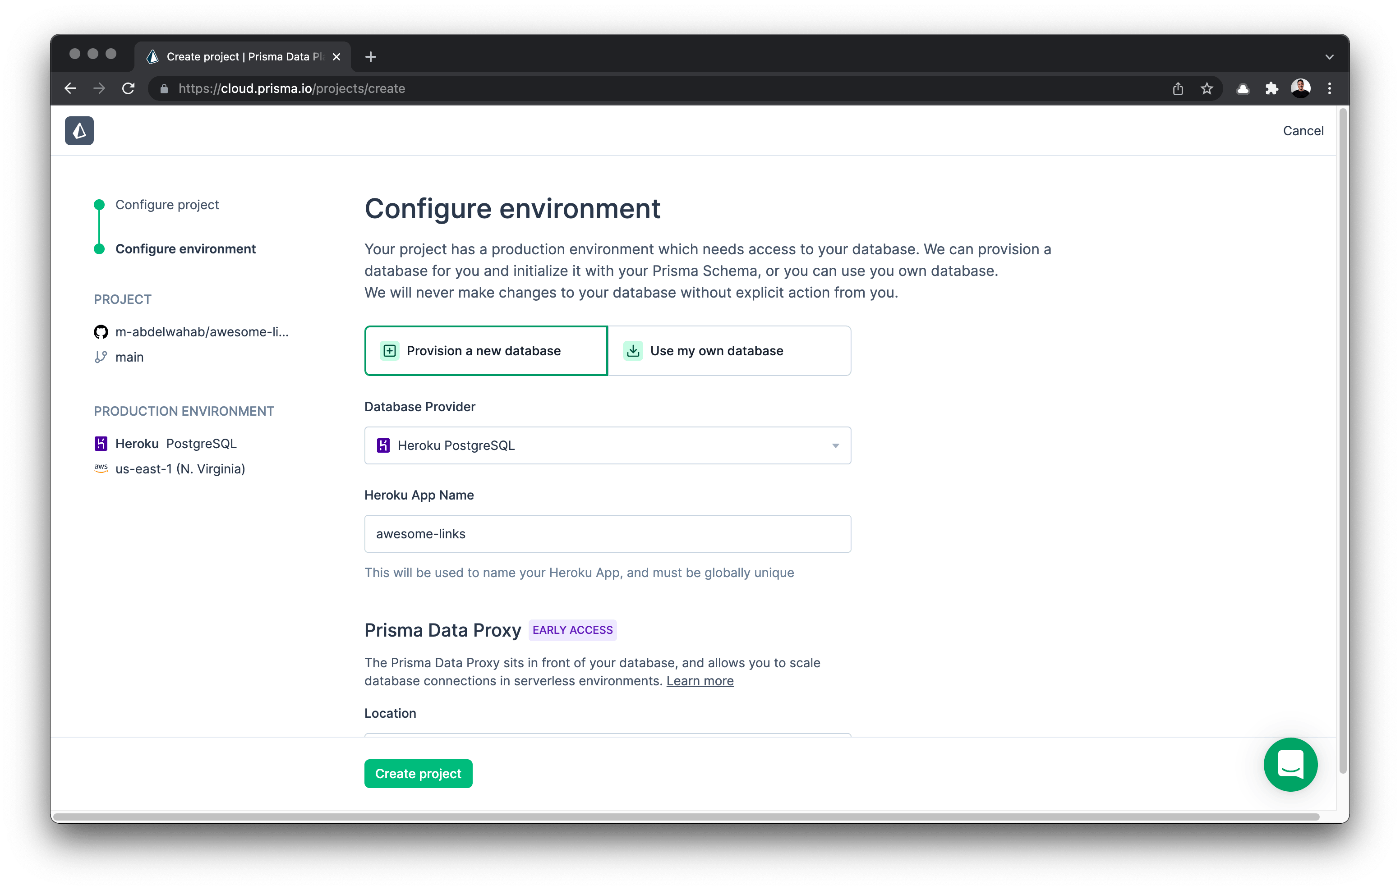The width and height of the screenshot is (1400, 890).
Task: Click the Create project browser tab
Action: (x=245, y=57)
